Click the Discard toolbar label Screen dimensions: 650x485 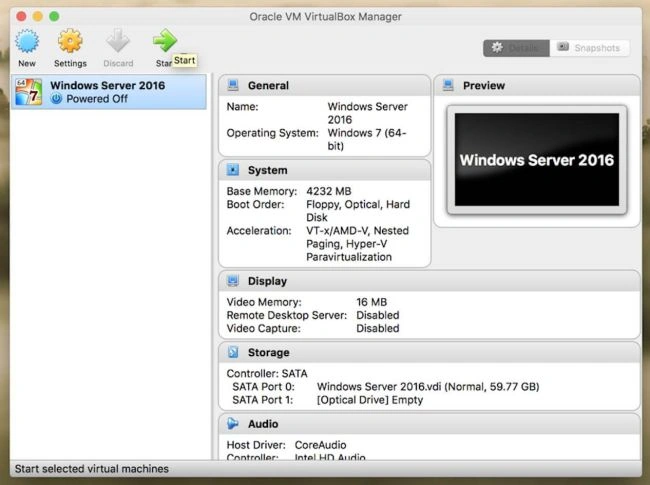tap(118, 63)
